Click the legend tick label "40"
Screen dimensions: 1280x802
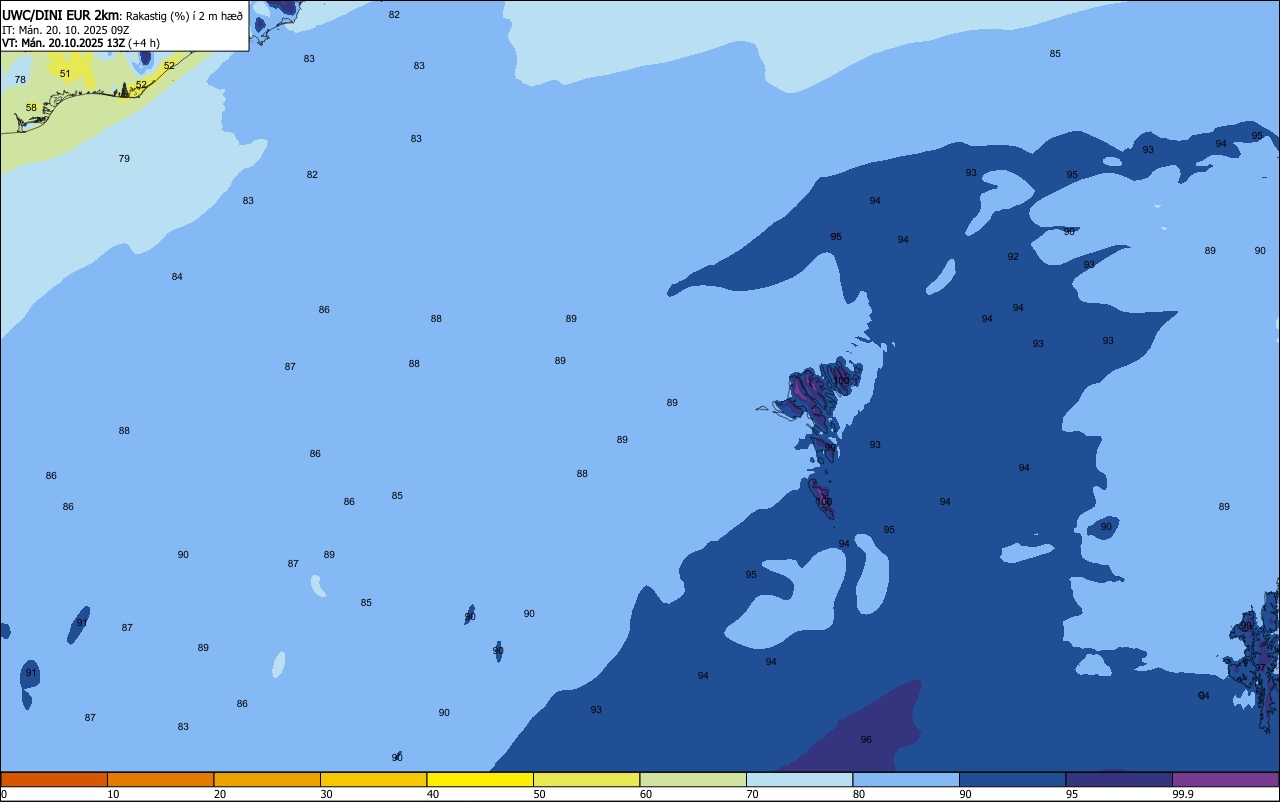coord(433,794)
